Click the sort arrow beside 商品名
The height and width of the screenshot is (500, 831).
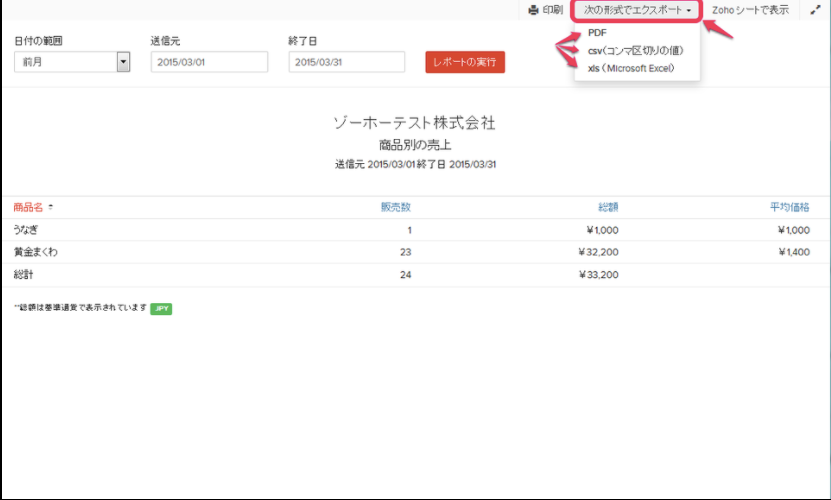click(x=51, y=208)
